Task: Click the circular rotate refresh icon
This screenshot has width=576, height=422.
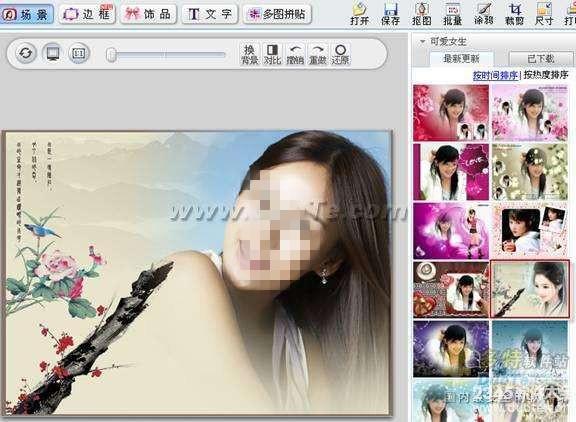Action: point(25,54)
